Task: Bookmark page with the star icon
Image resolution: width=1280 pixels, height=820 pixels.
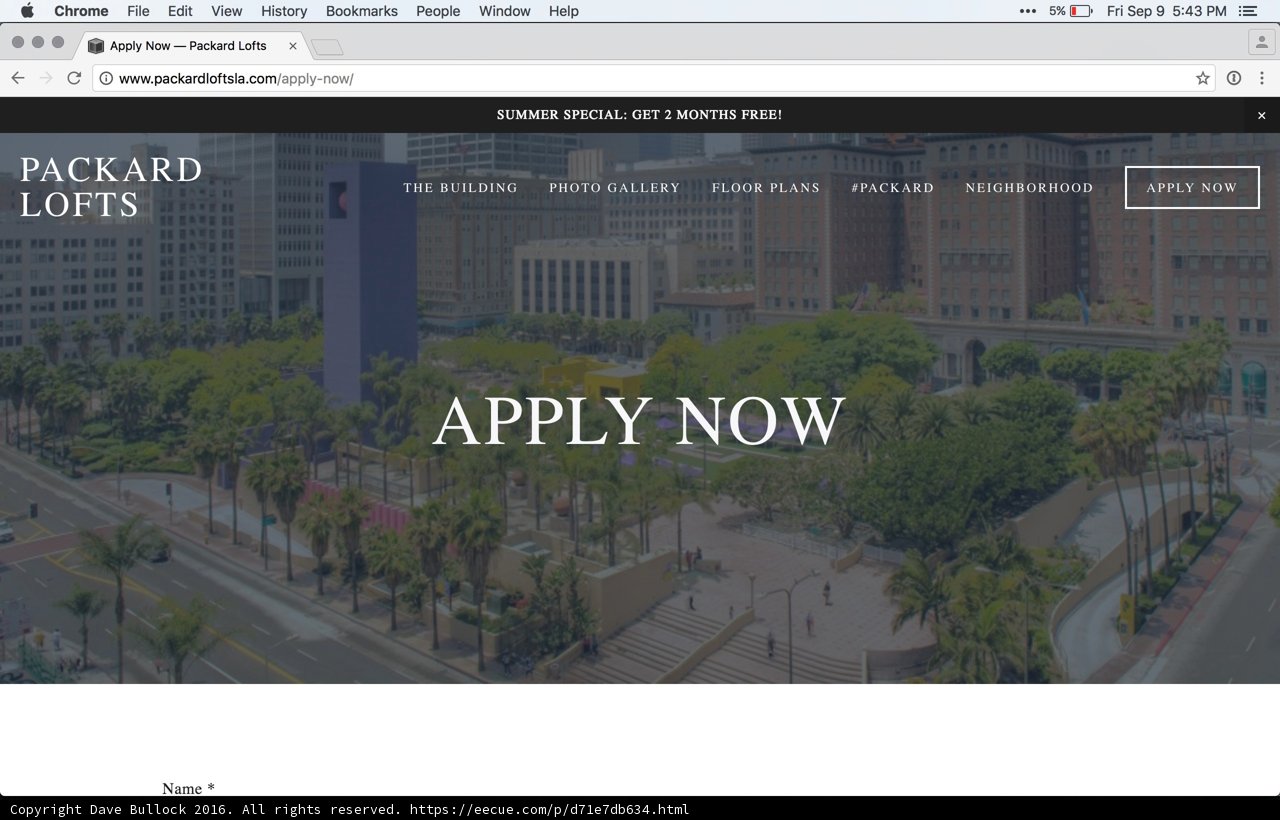Action: [1203, 78]
